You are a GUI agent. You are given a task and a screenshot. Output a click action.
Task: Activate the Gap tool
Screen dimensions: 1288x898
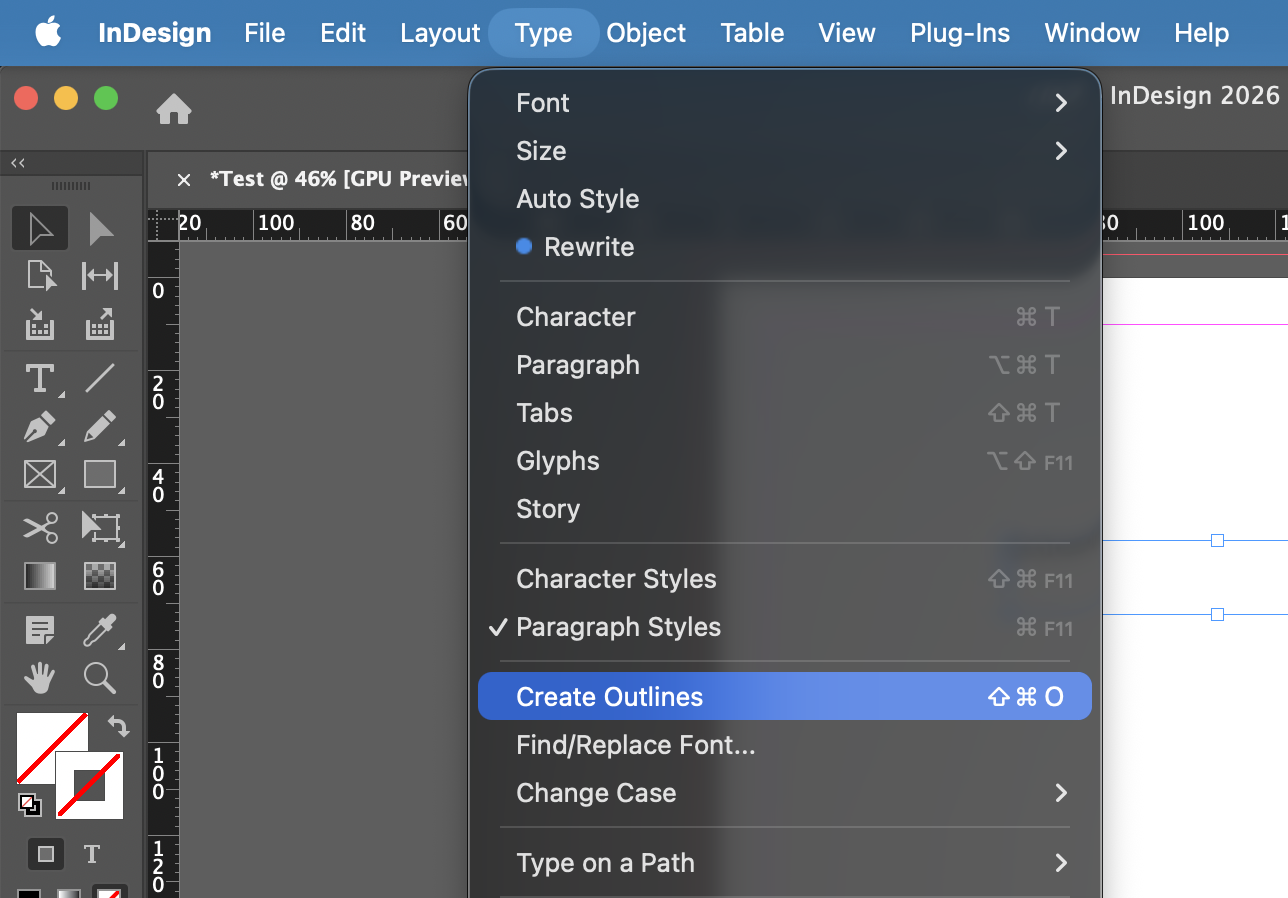(x=100, y=275)
